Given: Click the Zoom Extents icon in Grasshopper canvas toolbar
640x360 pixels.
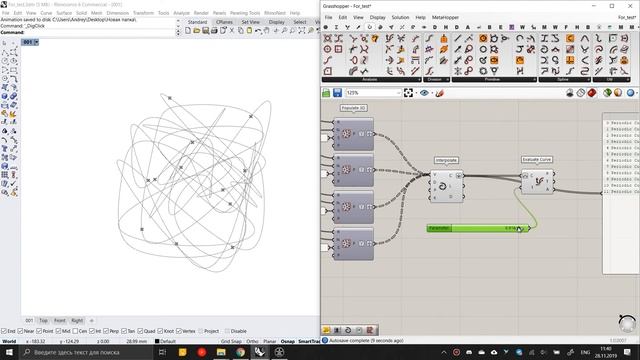Looking at the screenshot, I should [x=408, y=93].
